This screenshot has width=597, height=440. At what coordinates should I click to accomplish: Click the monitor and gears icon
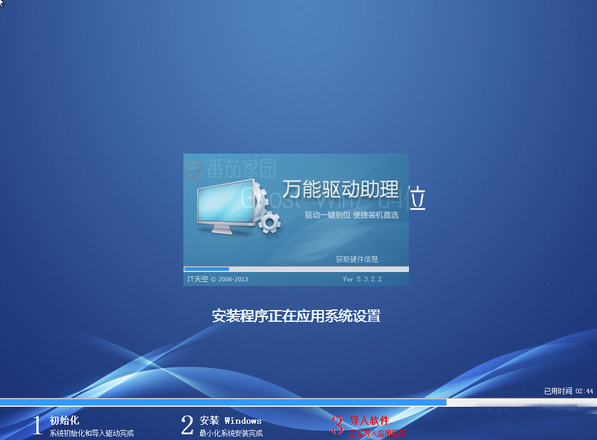point(239,207)
